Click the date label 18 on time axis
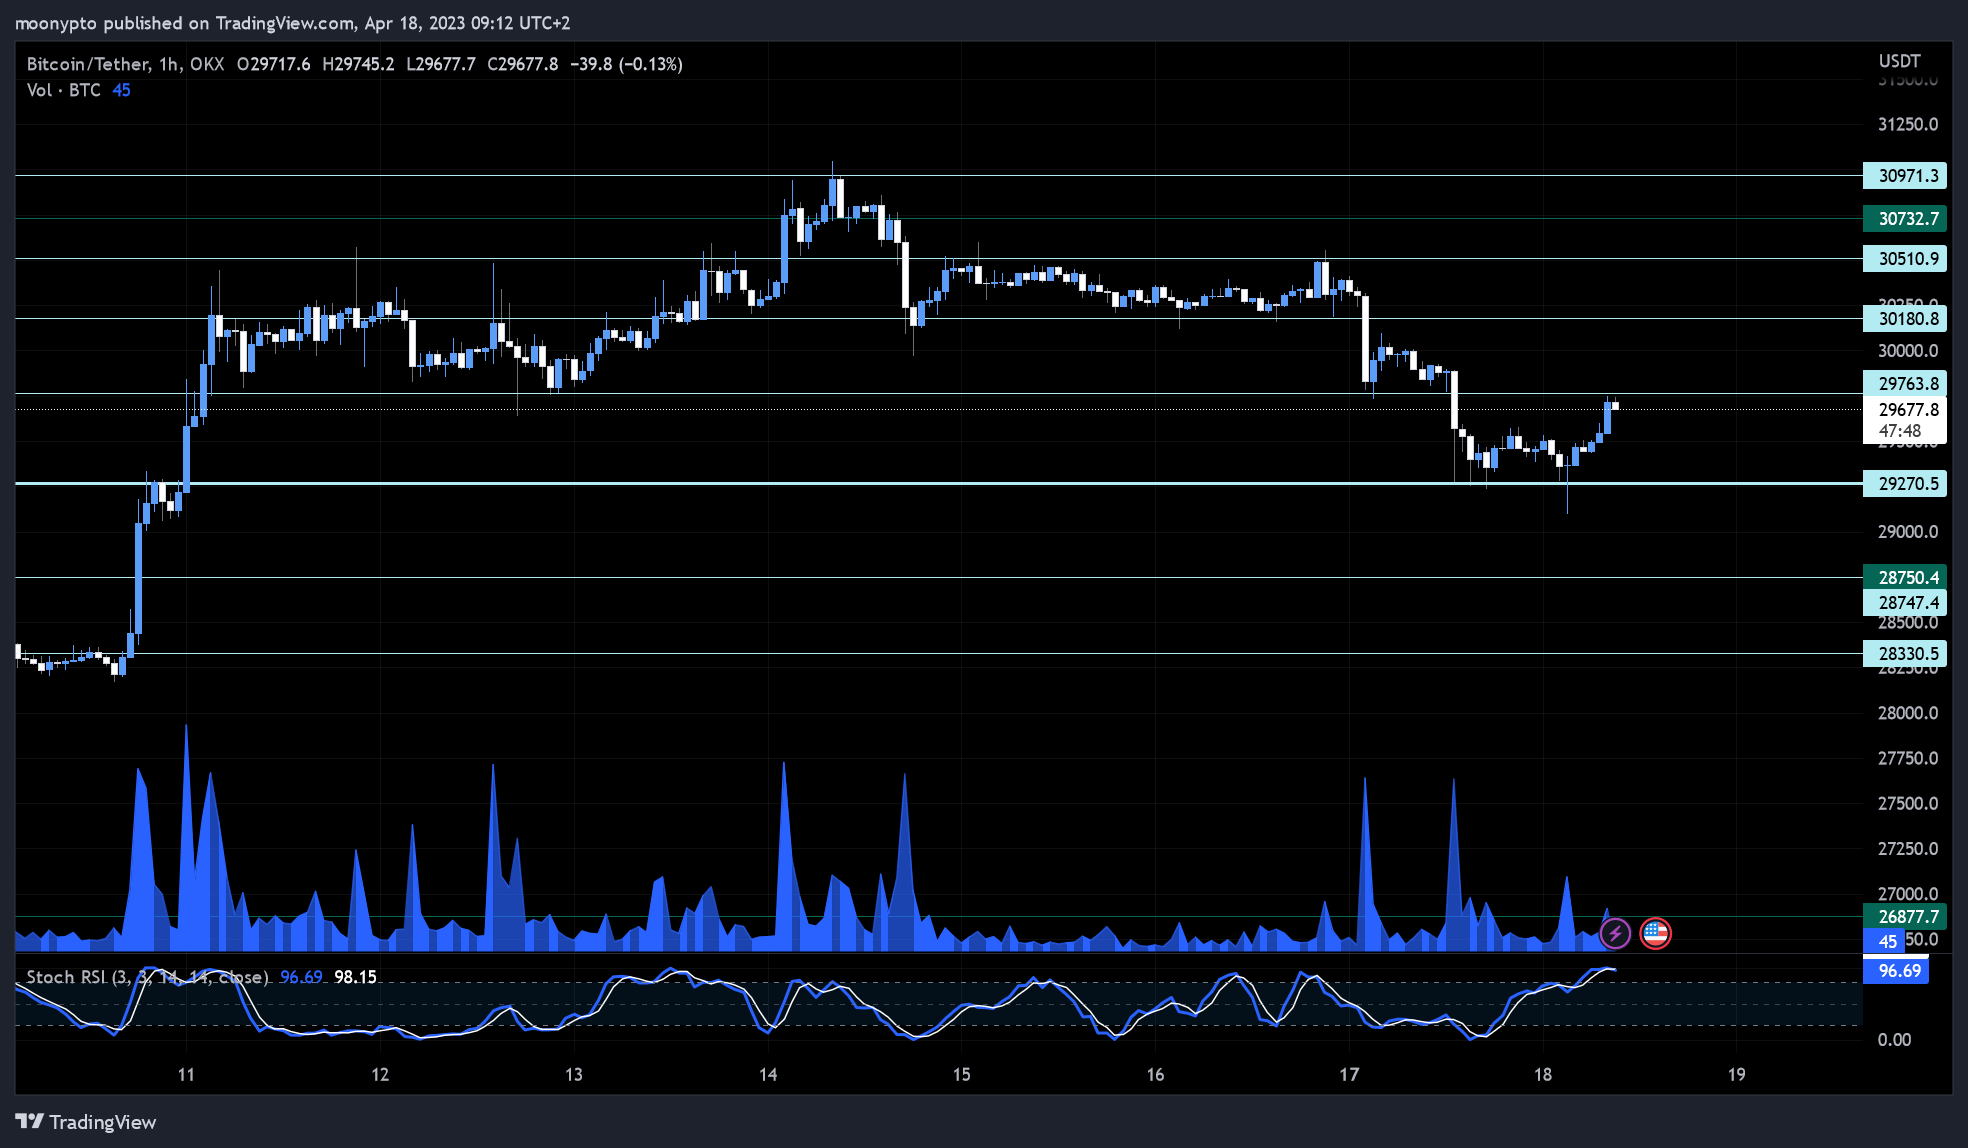This screenshot has width=1968, height=1148. point(1543,1075)
